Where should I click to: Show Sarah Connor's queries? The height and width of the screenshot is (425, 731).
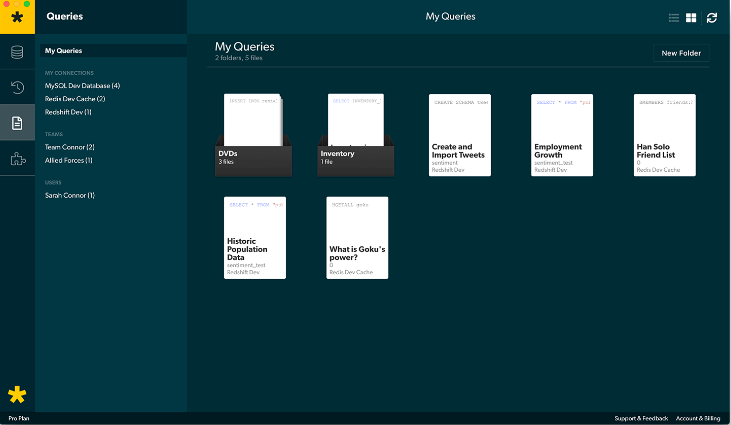pos(69,195)
